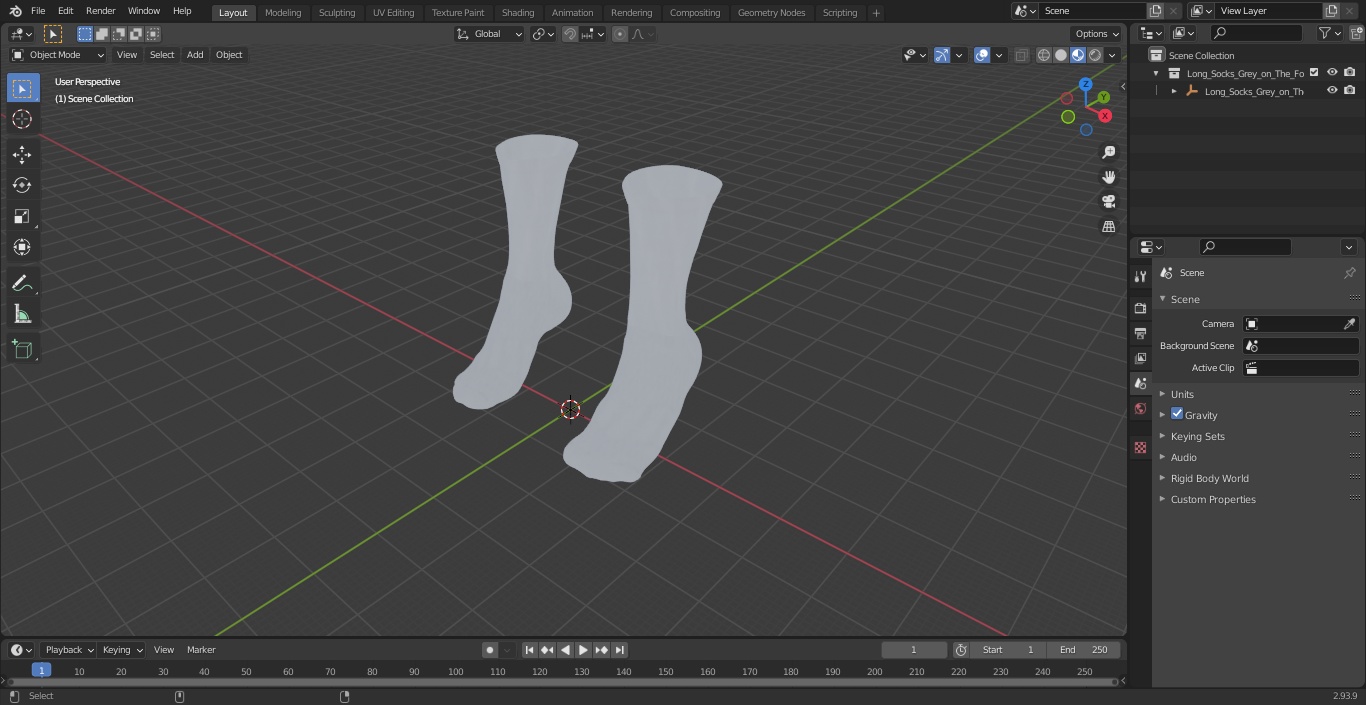Open the Options dropdown in viewport header
This screenshot has height=705, width=1366.
1097,34
